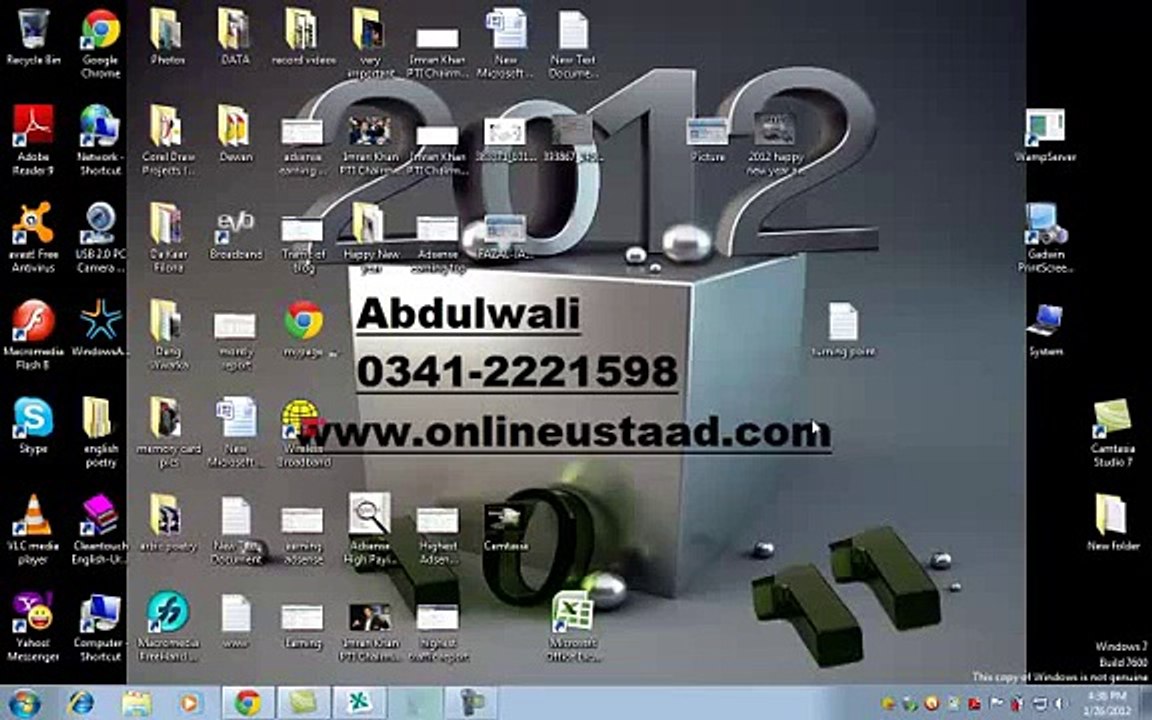Open the USB 2.0 PC Camera shortcut
This screenshot has width=1152, height=720.
[x=101, y=237]
